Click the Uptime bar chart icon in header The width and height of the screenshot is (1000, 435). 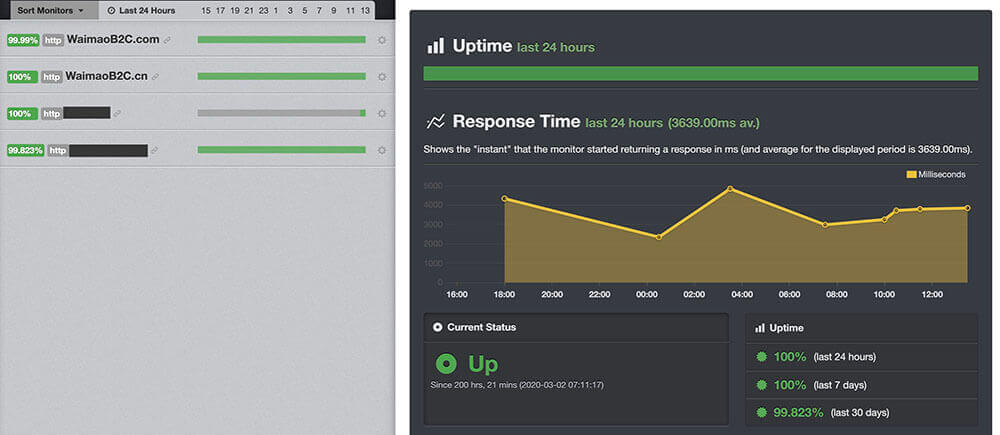[x=436, y=46]
